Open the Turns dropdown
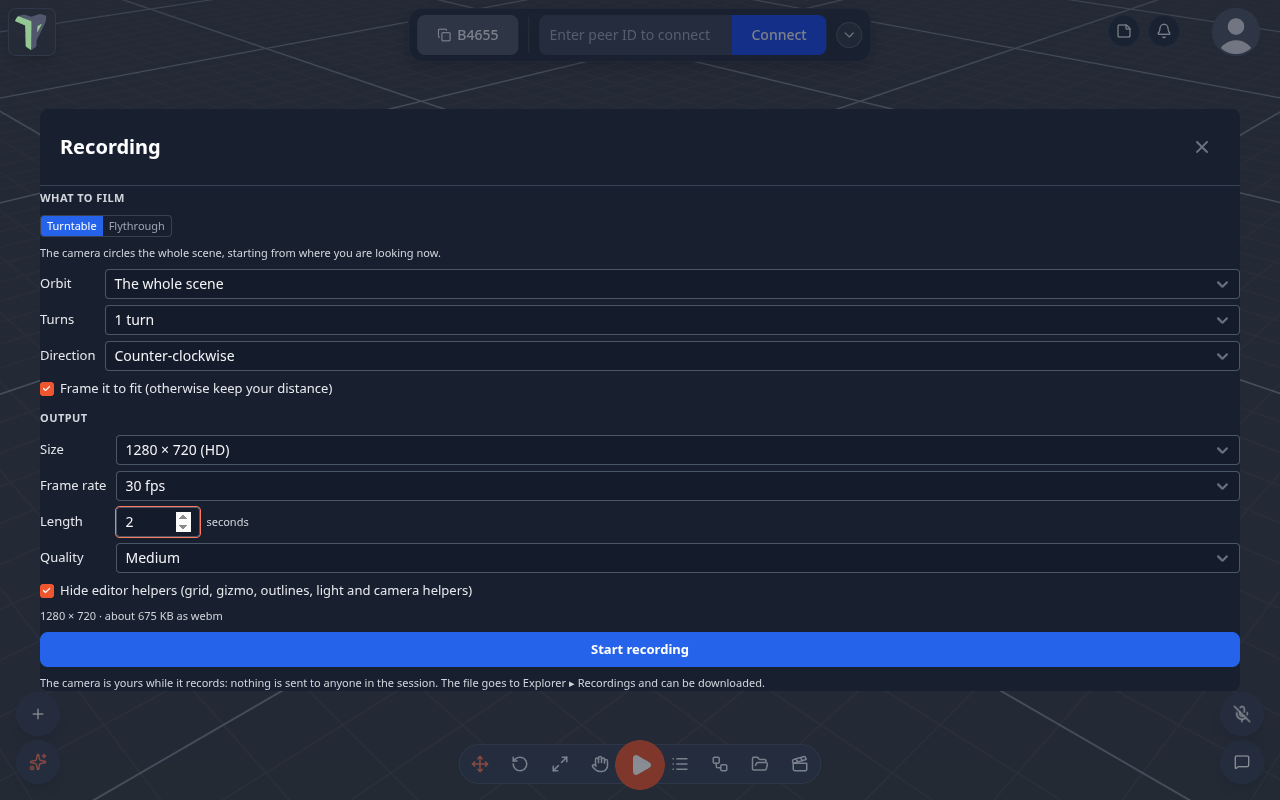 click(x=672, y=320)
